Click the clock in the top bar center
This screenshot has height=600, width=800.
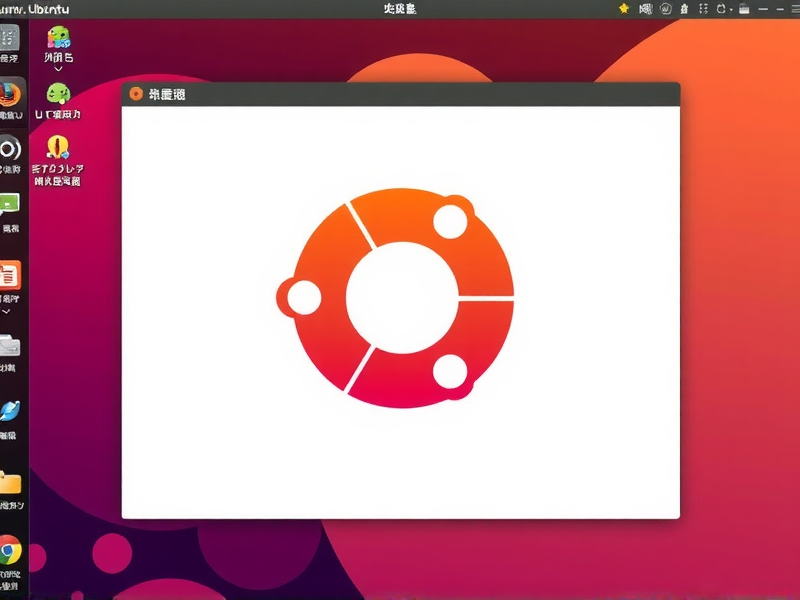click(x=398, y=8)
